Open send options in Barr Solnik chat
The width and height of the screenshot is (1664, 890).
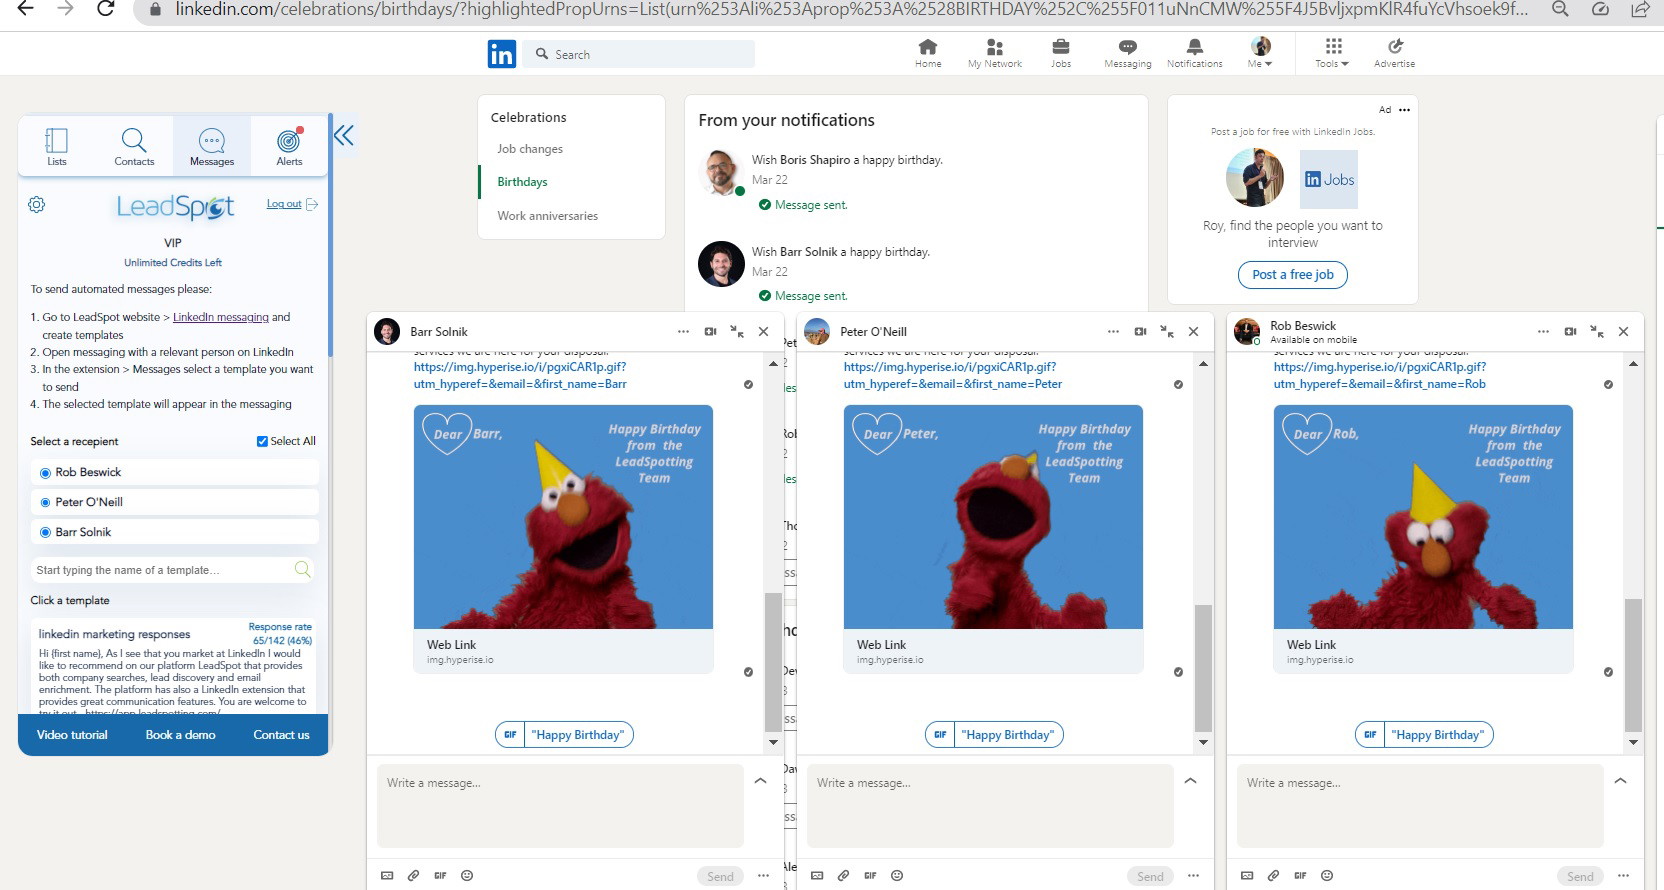point(763,876)
